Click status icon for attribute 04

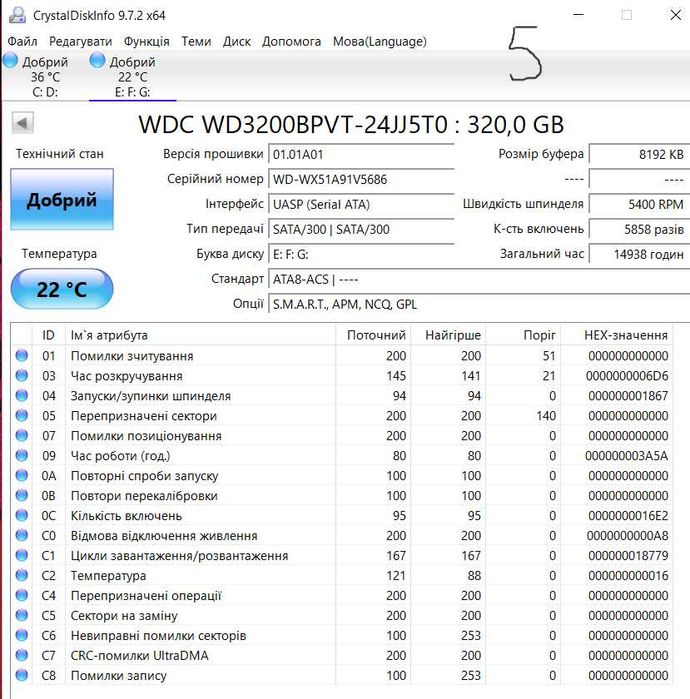coord(21,395)
